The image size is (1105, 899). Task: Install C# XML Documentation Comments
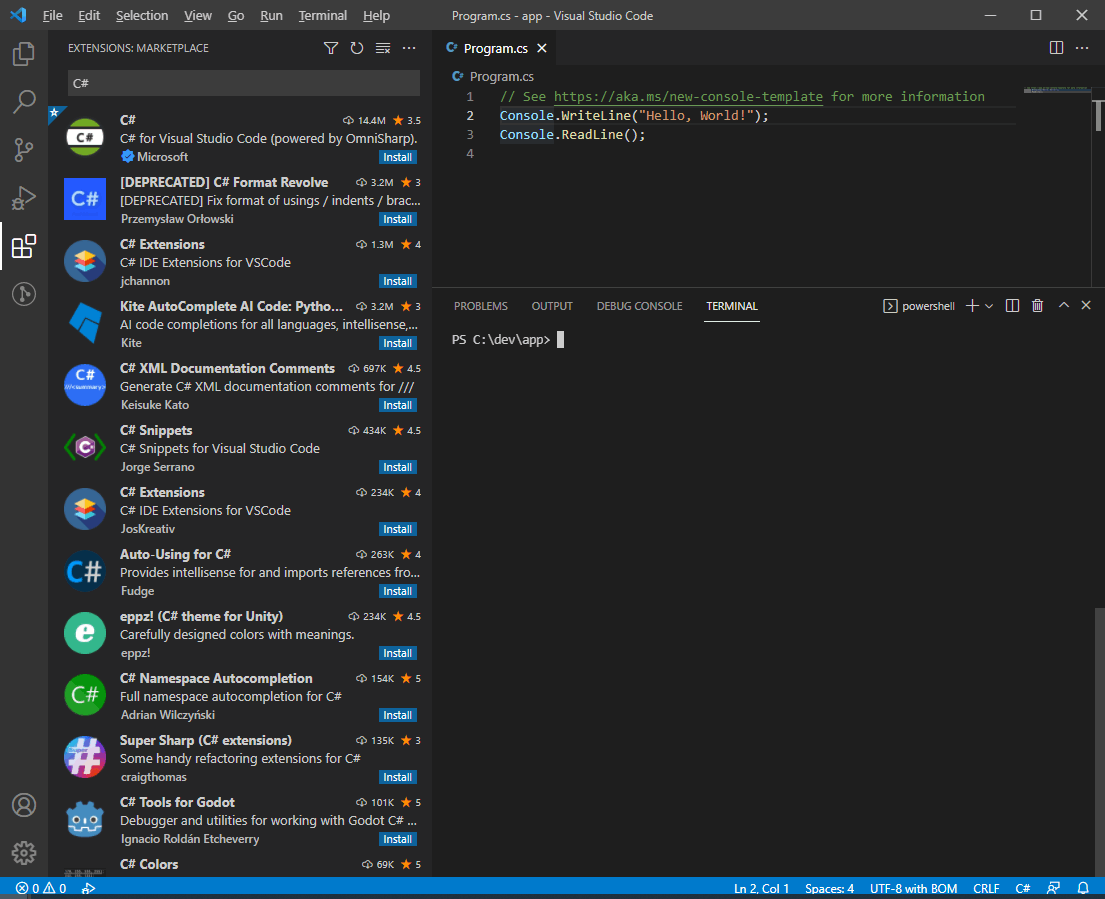coord(397,405)
